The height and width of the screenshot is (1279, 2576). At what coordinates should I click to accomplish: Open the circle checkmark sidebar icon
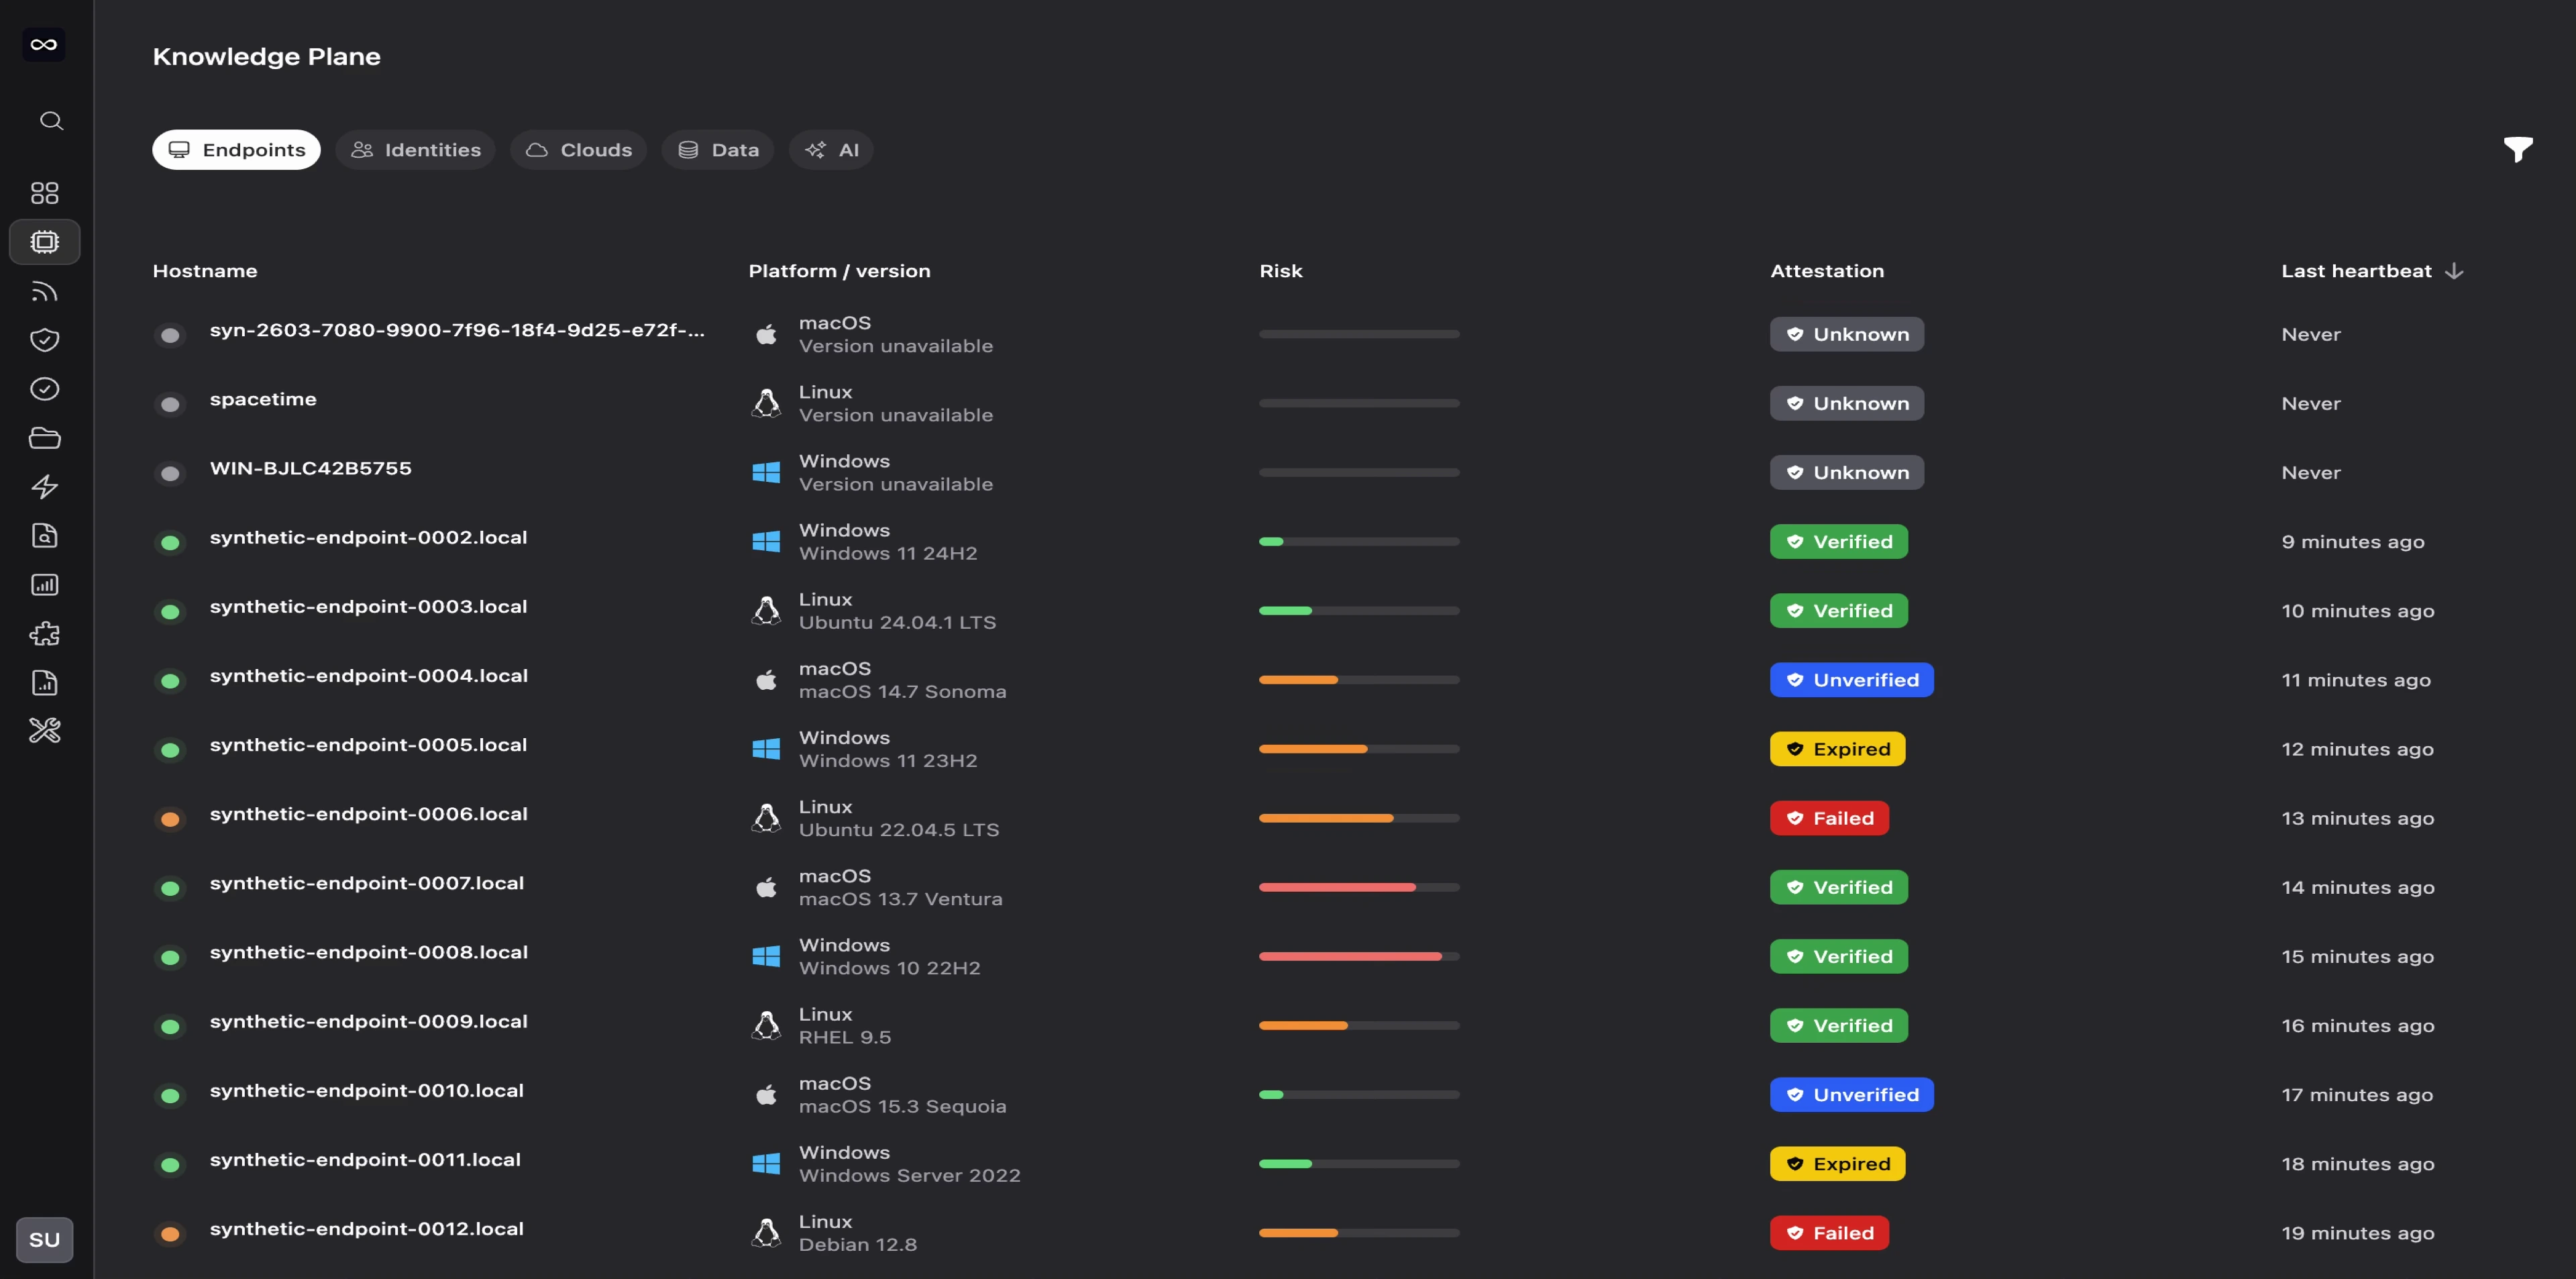pos(44,389)
